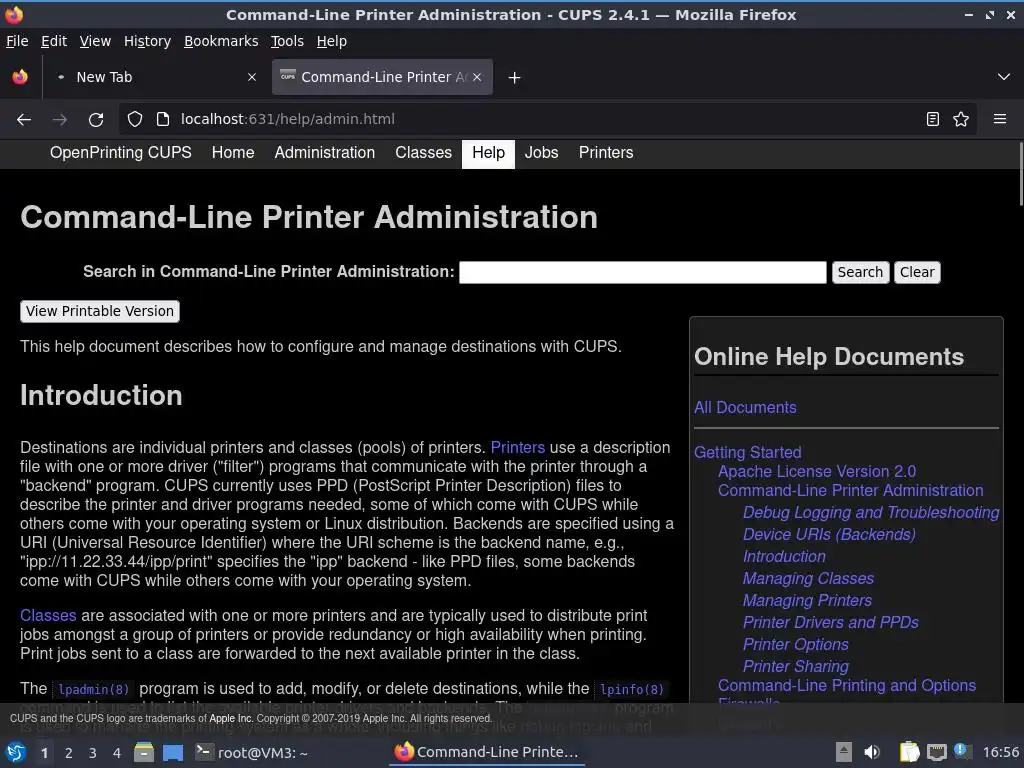1024x768 pixels.
Task: Open the file manager taskbar icon
Action: pyautogui.click(x=144, y=752)
